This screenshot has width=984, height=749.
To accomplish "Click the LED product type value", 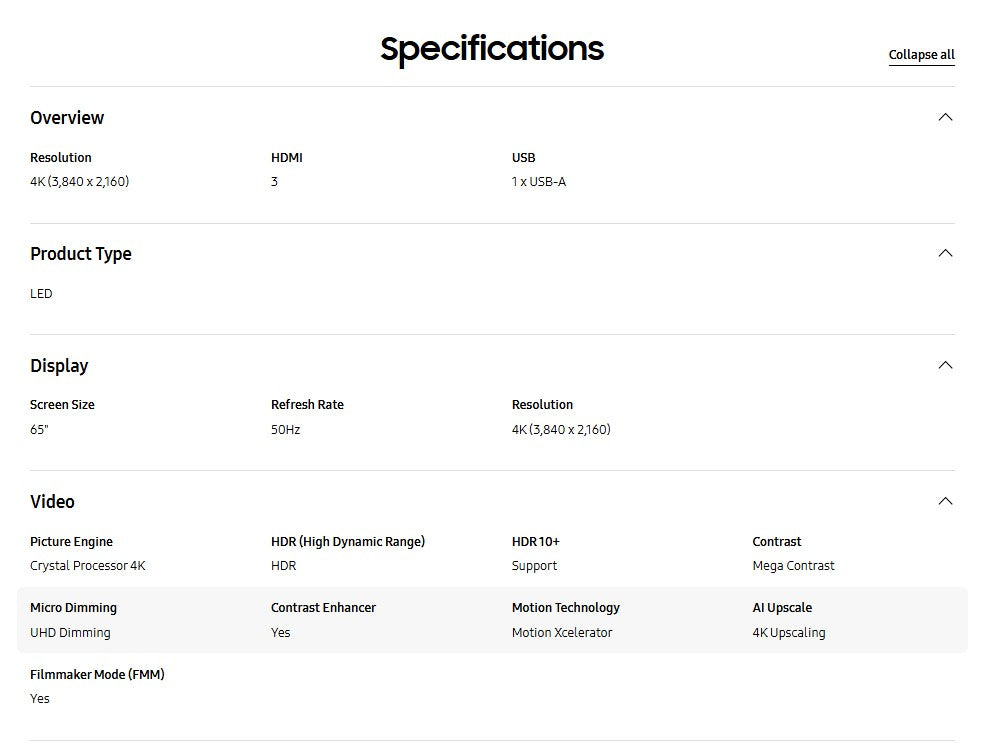I will (x=41, y=294).
